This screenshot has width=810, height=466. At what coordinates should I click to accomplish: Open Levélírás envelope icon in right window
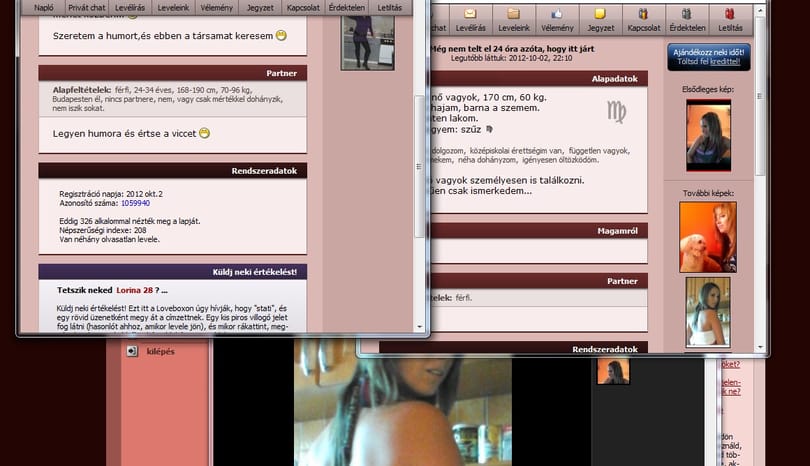[470, 14]
